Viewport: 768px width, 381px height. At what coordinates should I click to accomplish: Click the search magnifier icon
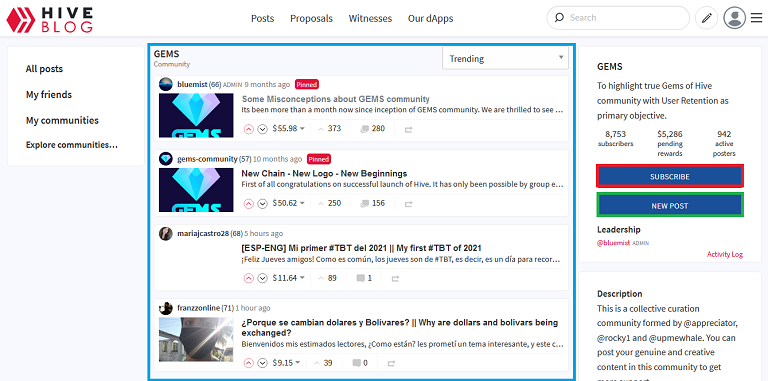click(559, 18)
